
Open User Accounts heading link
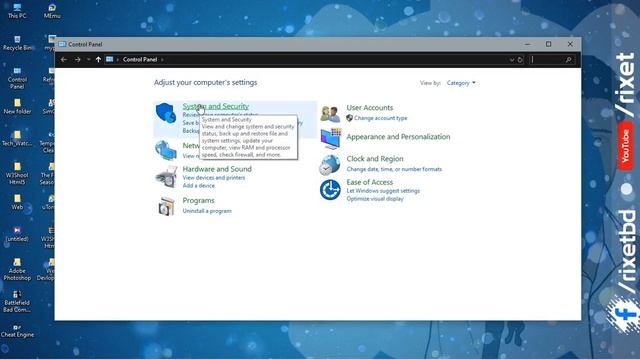370,108
